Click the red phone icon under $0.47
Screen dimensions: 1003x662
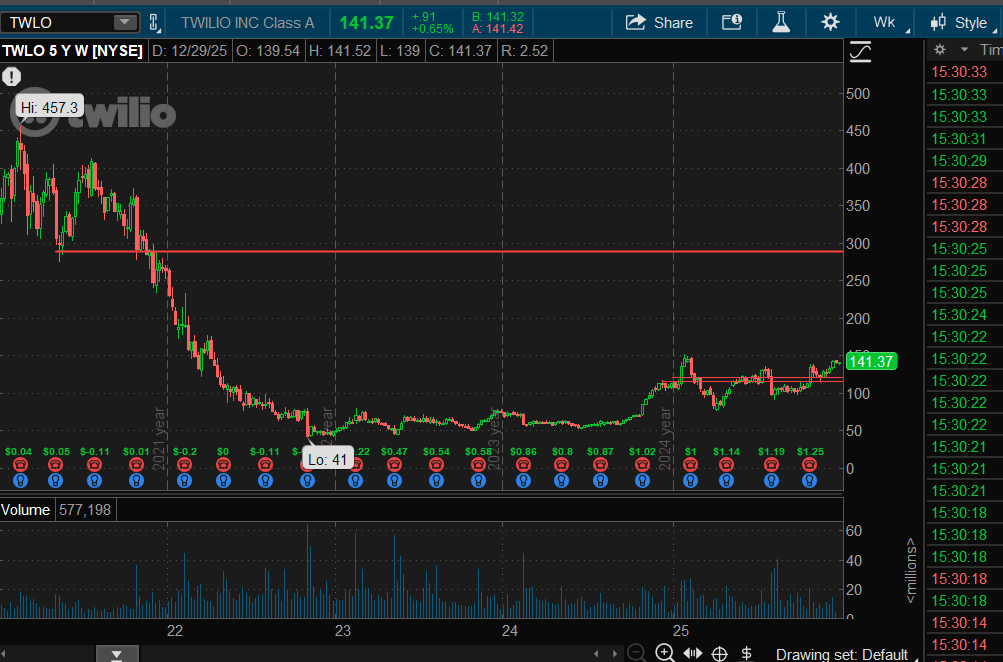tap(394, 465)
